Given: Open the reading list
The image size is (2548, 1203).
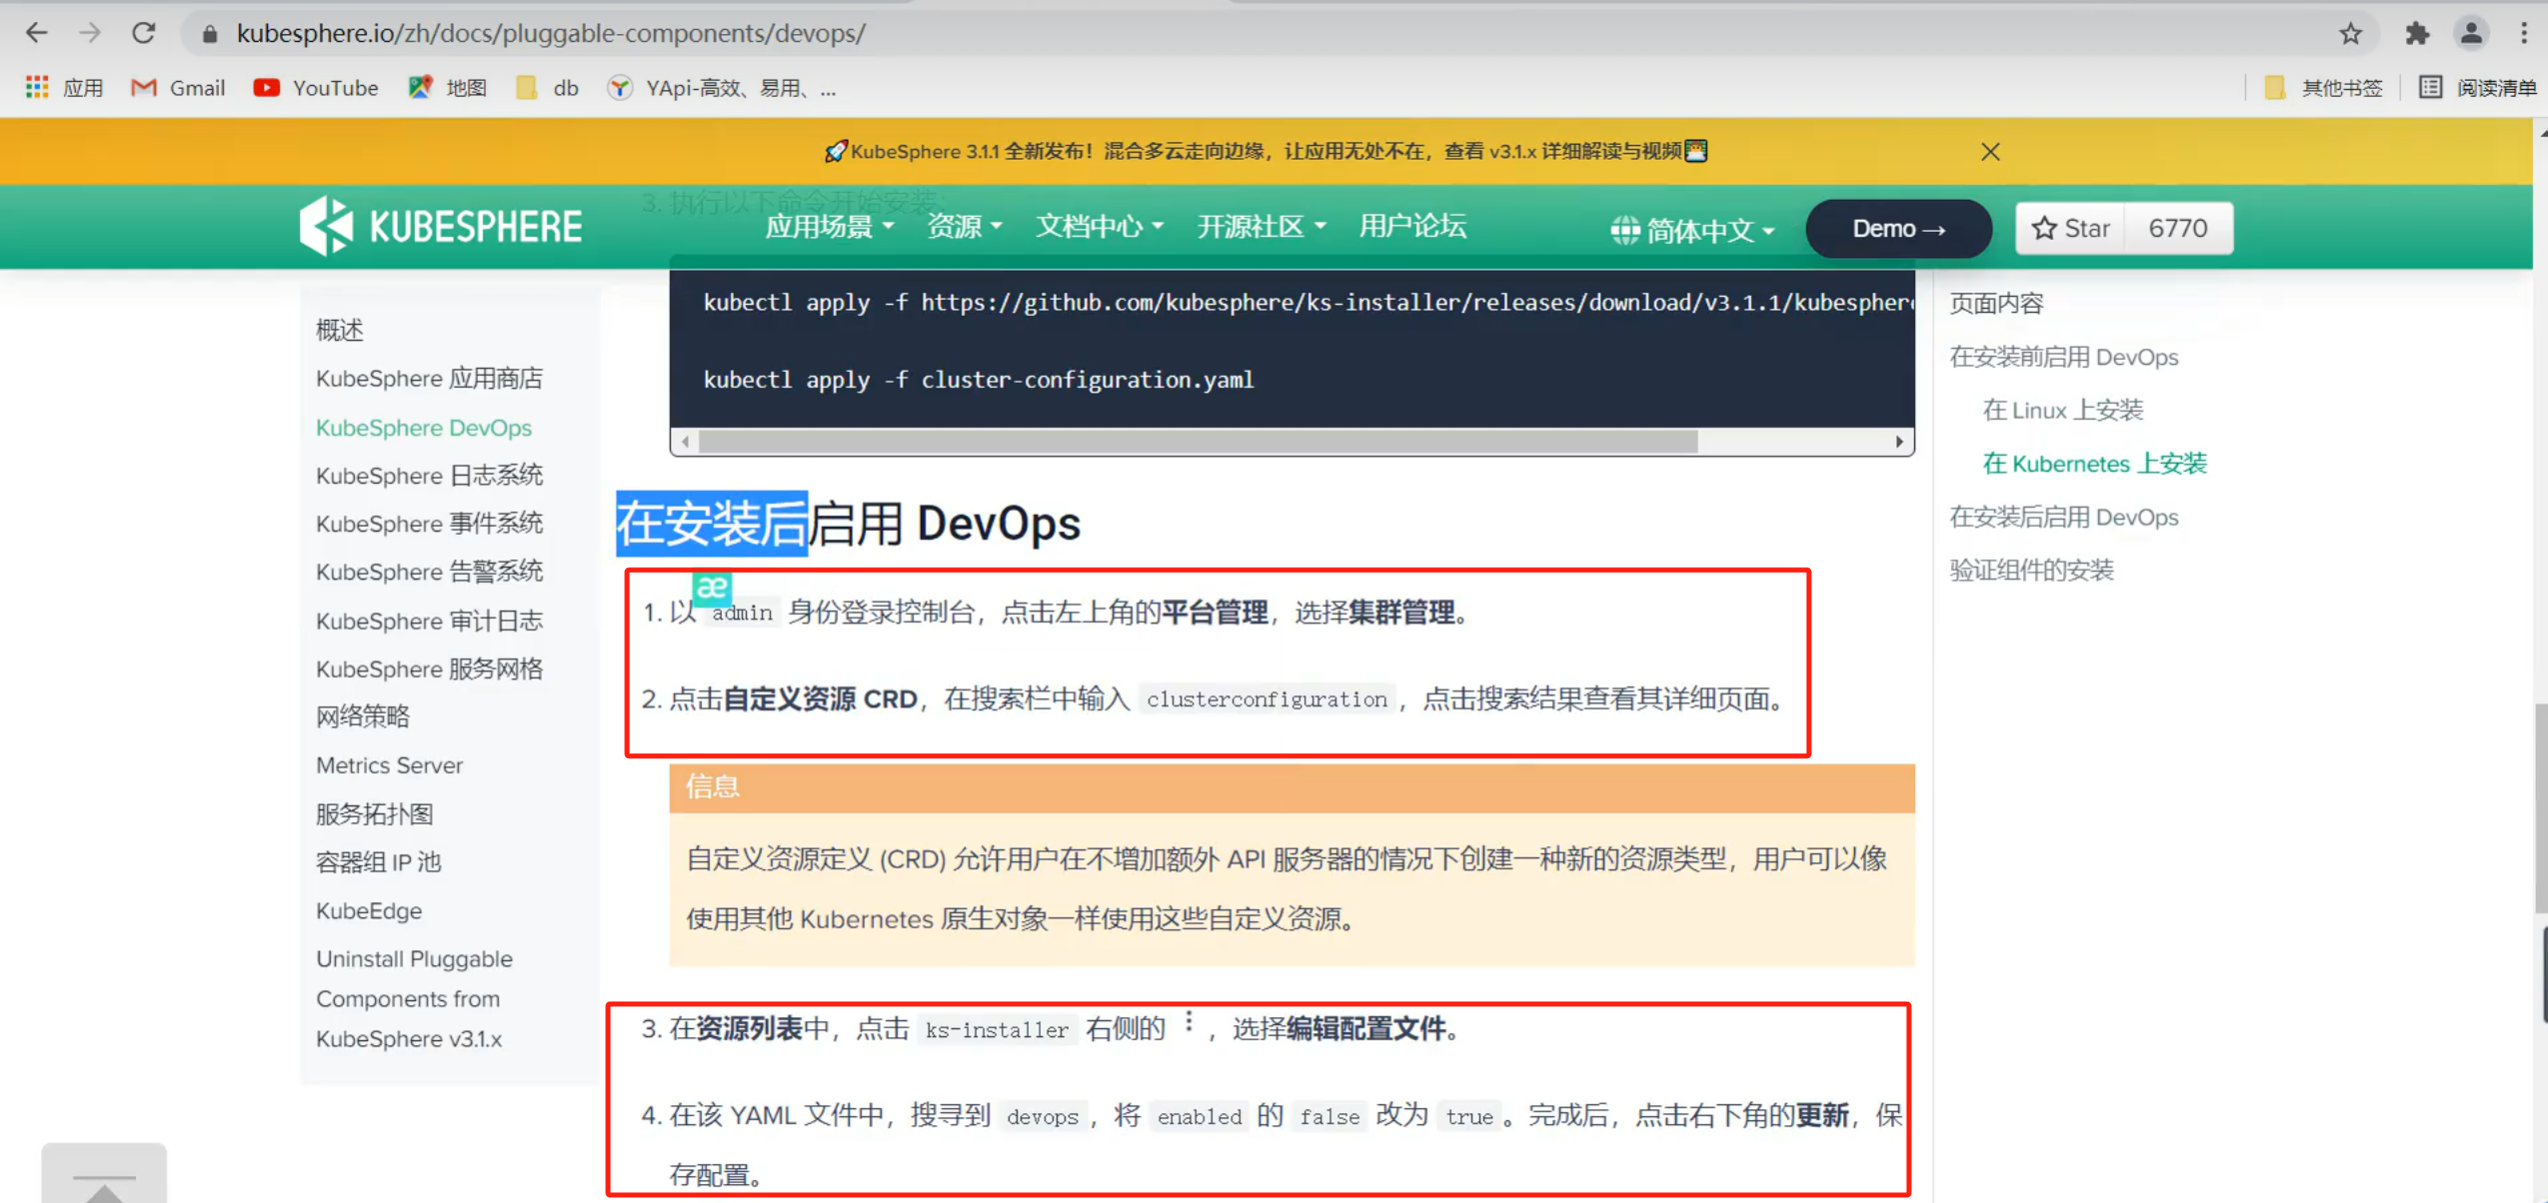Looking at the screenshot, I should 2478,88.
